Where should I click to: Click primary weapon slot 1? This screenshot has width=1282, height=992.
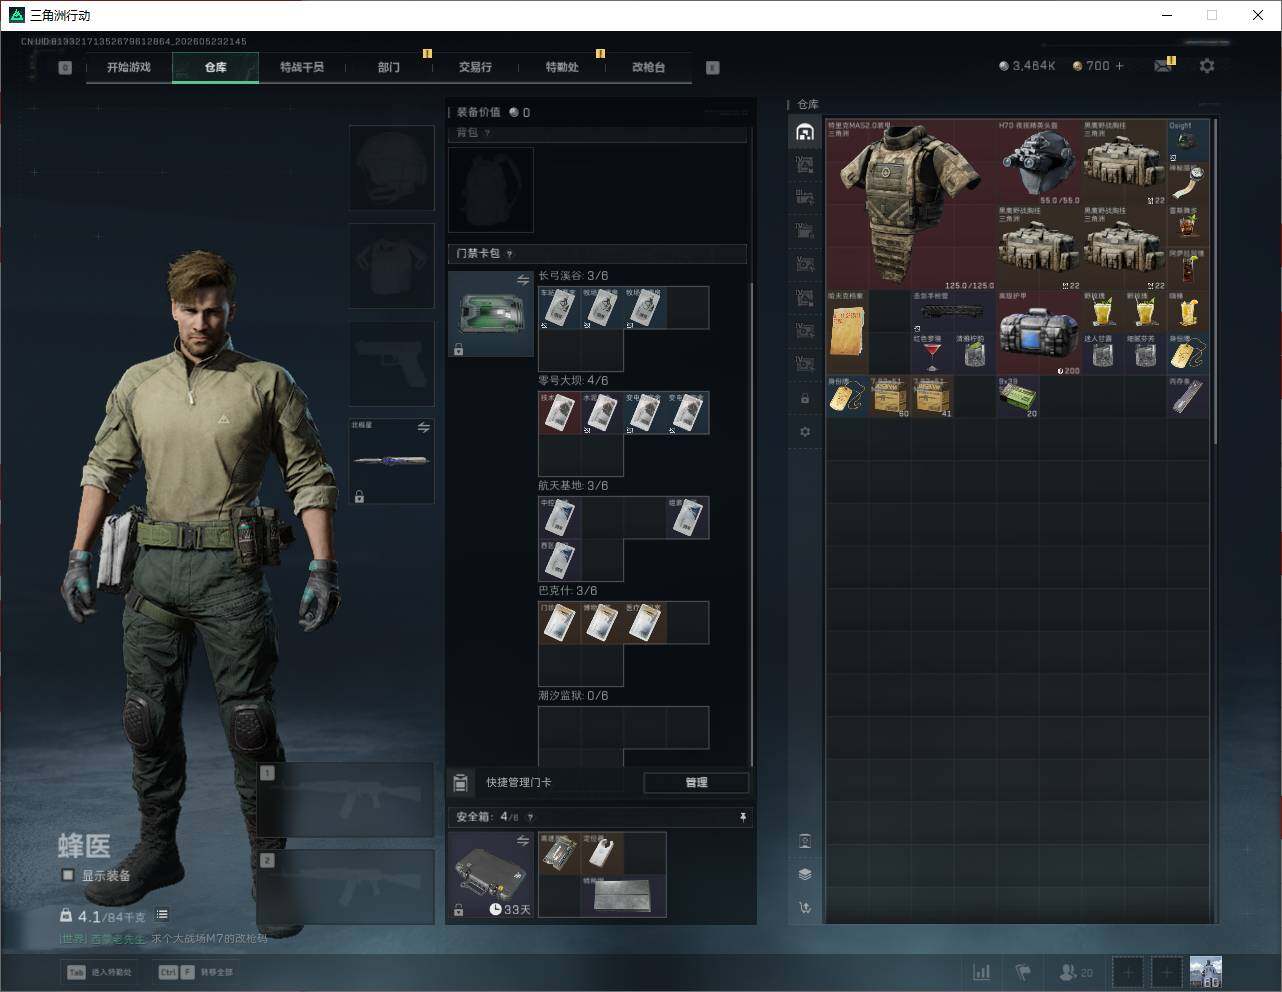click(346, 800)
